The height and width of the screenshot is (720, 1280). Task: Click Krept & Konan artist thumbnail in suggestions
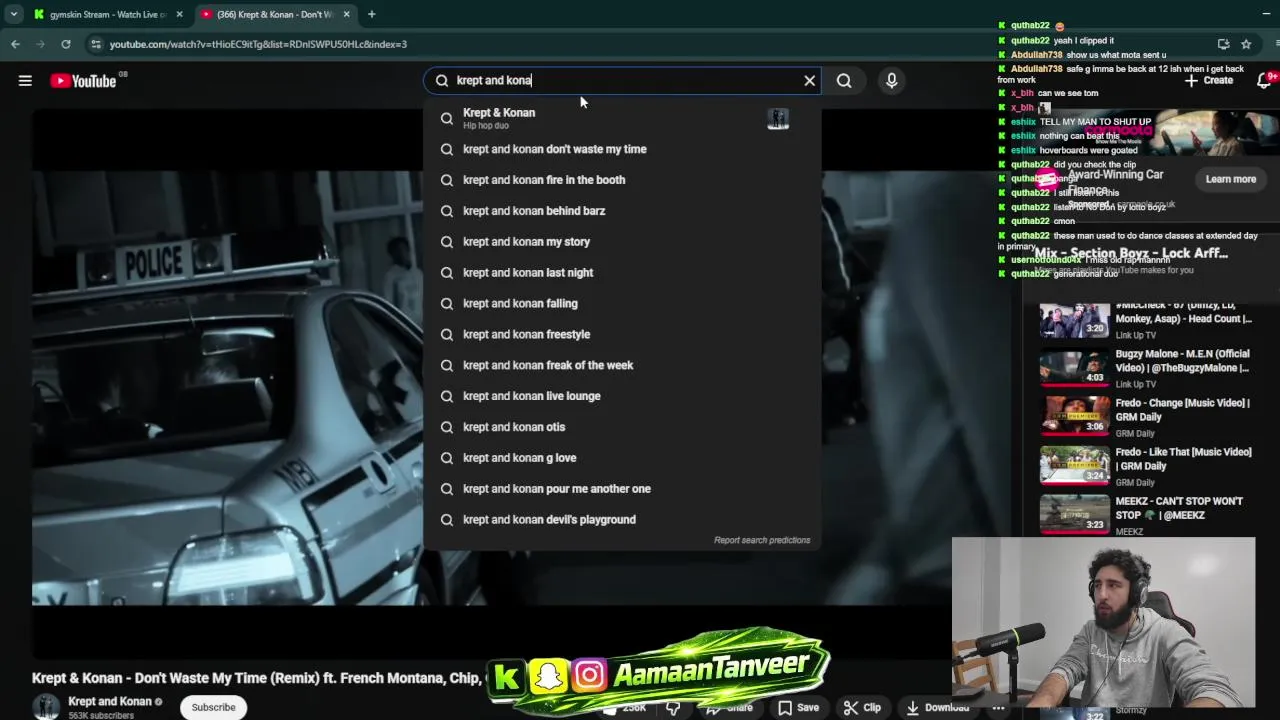778,118
